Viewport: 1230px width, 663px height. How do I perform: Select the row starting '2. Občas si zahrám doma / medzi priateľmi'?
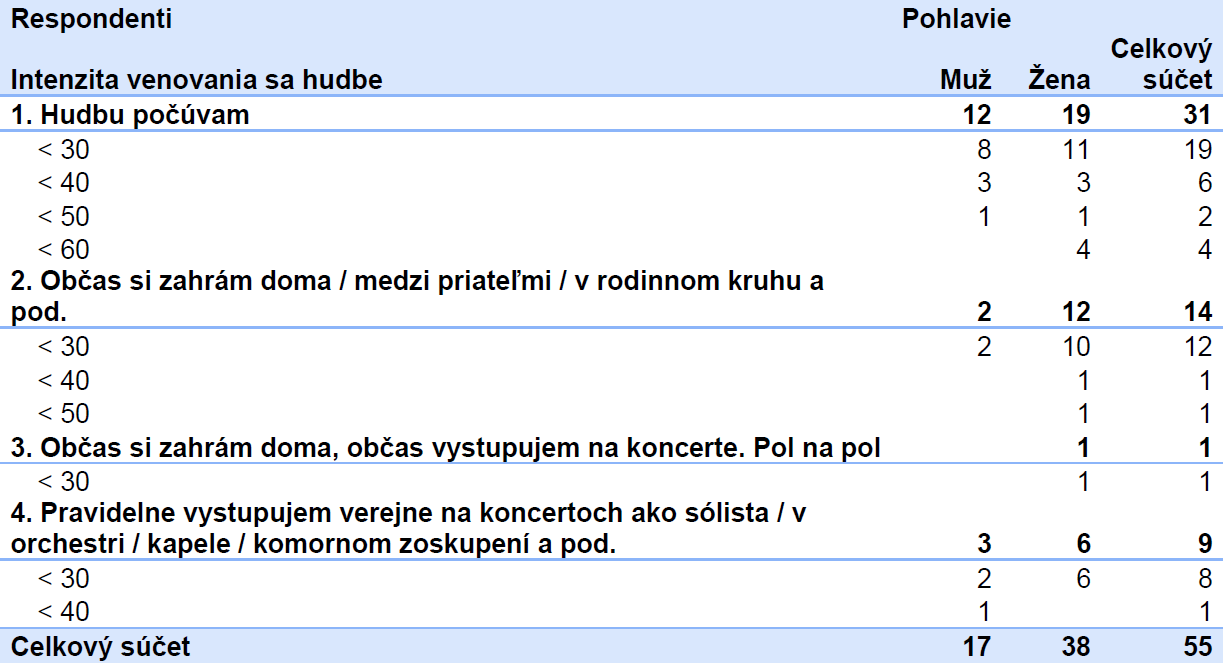point(612,297)
